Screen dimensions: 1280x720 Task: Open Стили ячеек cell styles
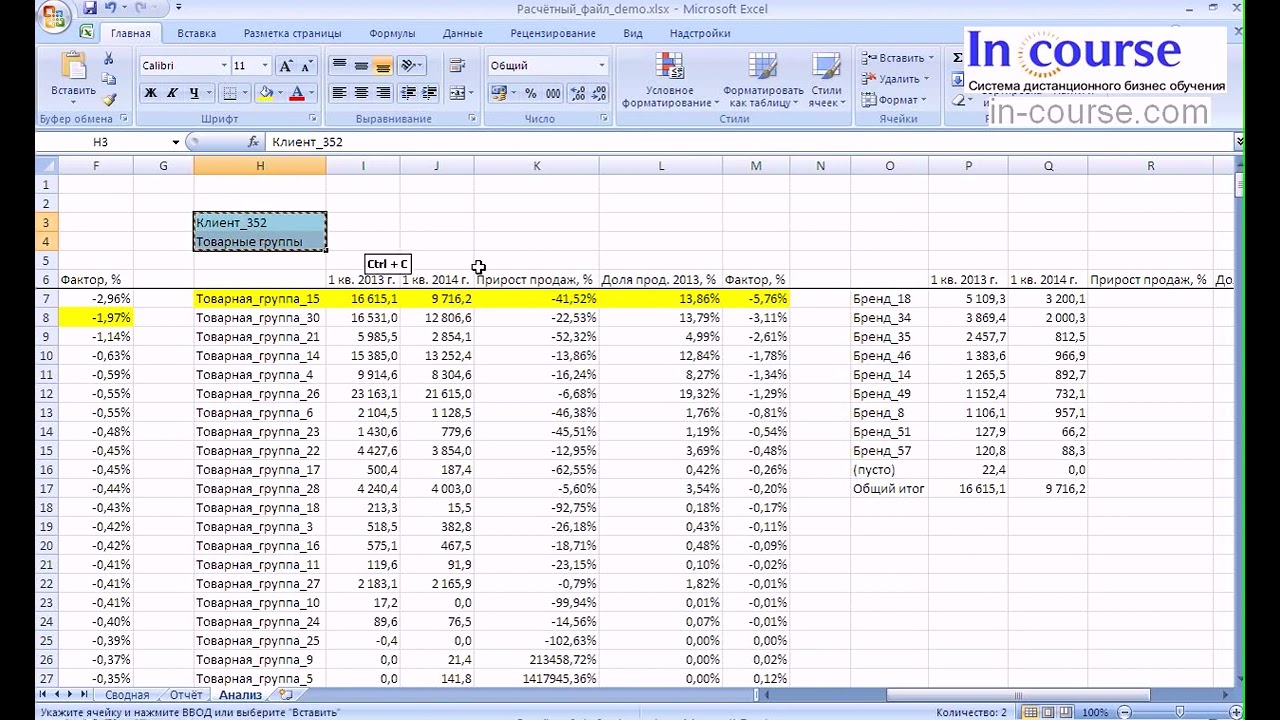coord(826,80)
